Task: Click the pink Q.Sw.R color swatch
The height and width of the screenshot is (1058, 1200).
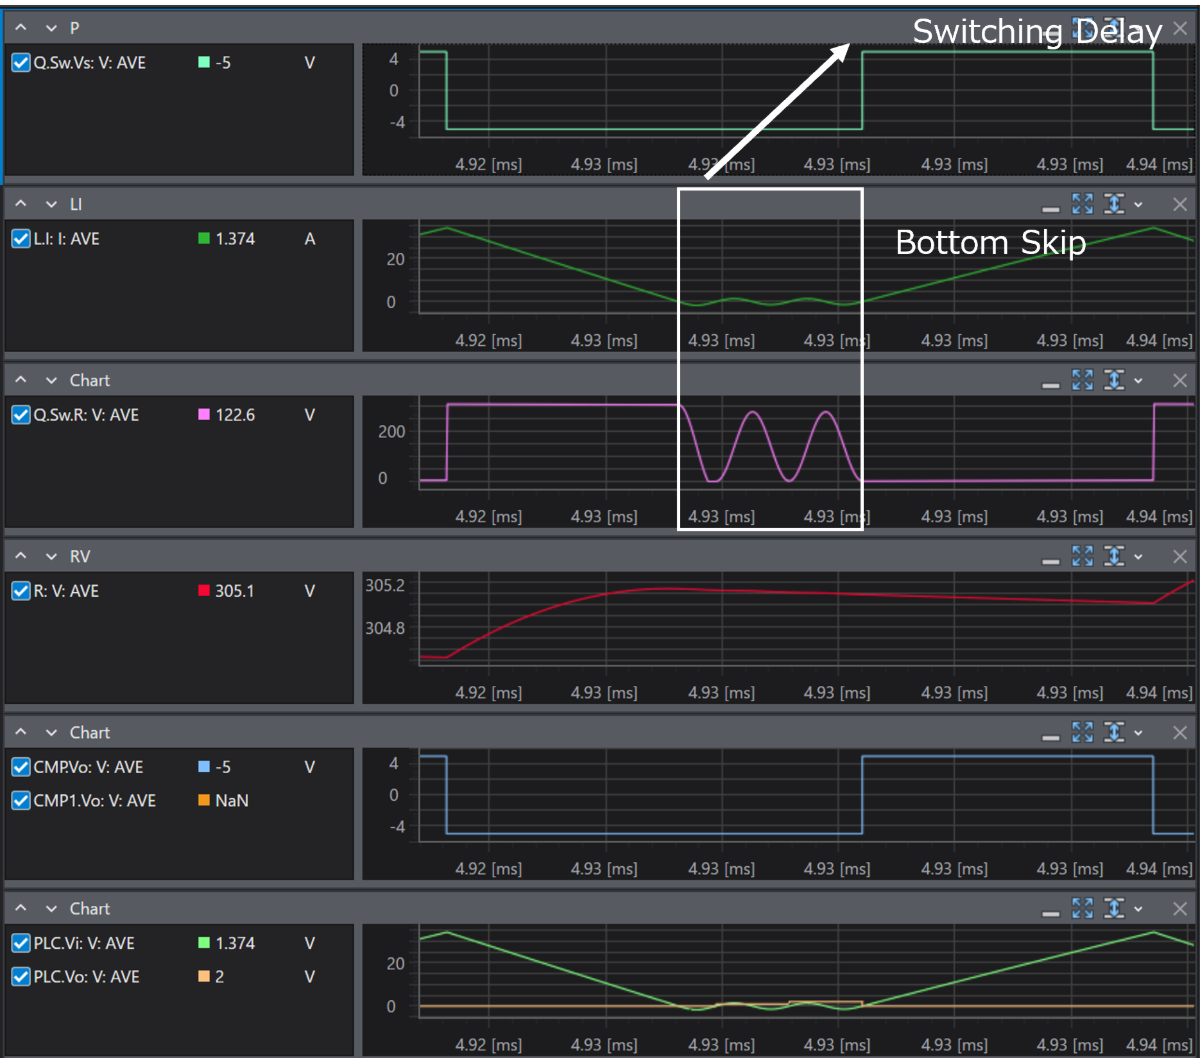Action: (204, 415)
